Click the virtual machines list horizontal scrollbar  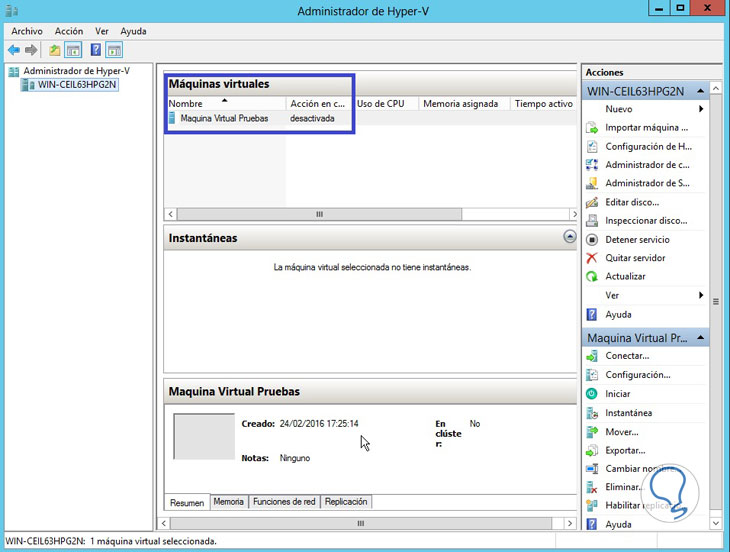pyautogui.click(x=319, y=214)
